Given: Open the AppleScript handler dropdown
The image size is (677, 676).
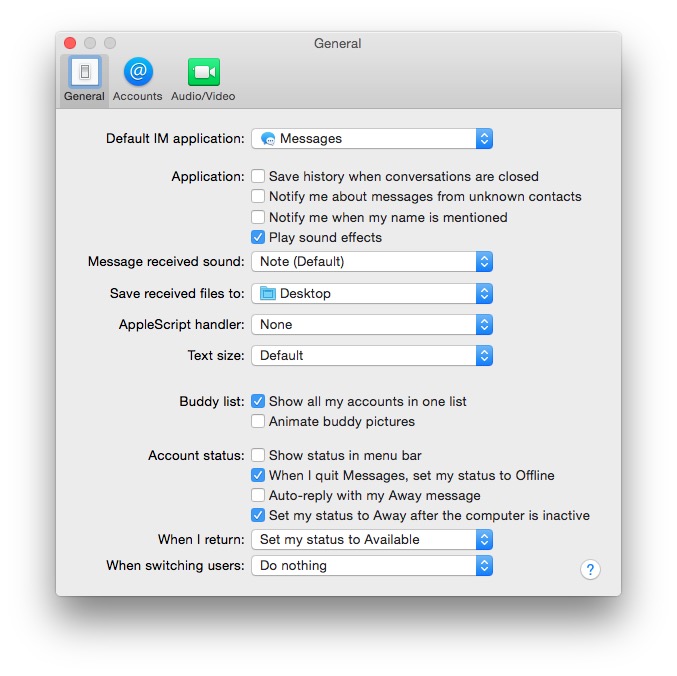Looking at the screenshot, I should 372,325.
